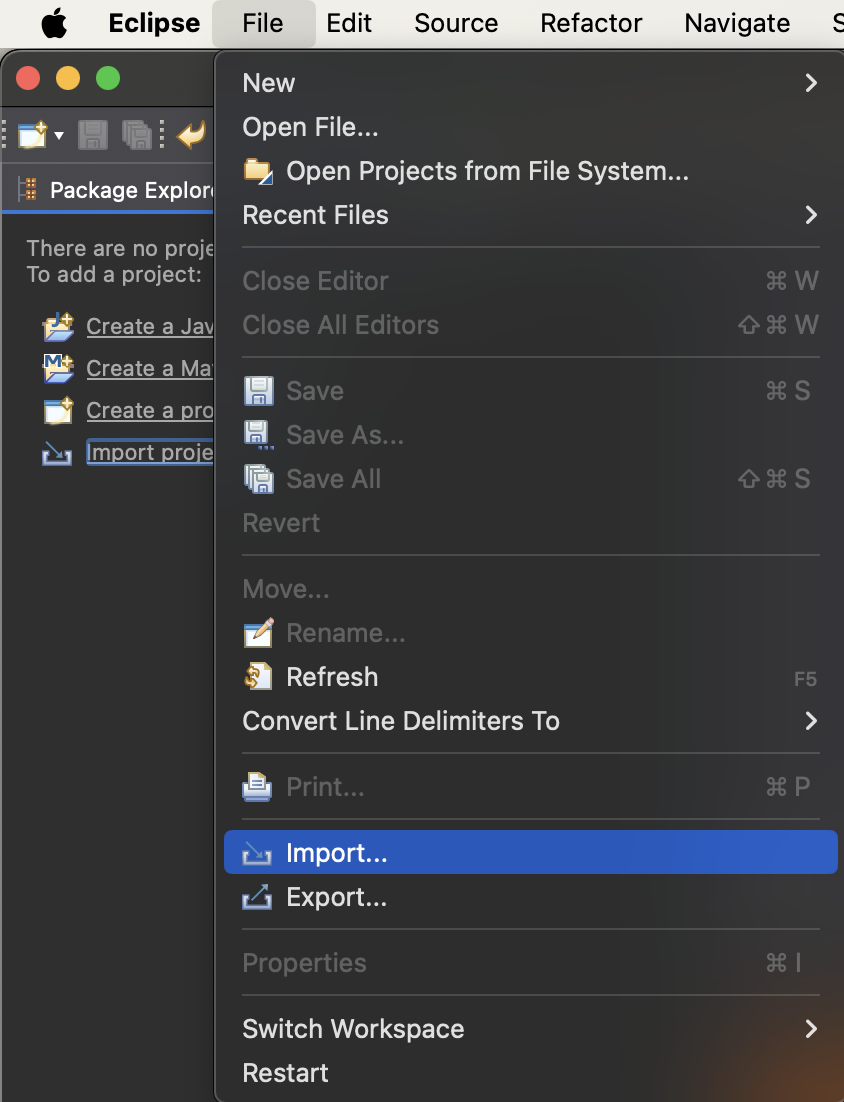Click Refresh in the File menu
This screenshot has height=1102, width=844.
(332, 677)
